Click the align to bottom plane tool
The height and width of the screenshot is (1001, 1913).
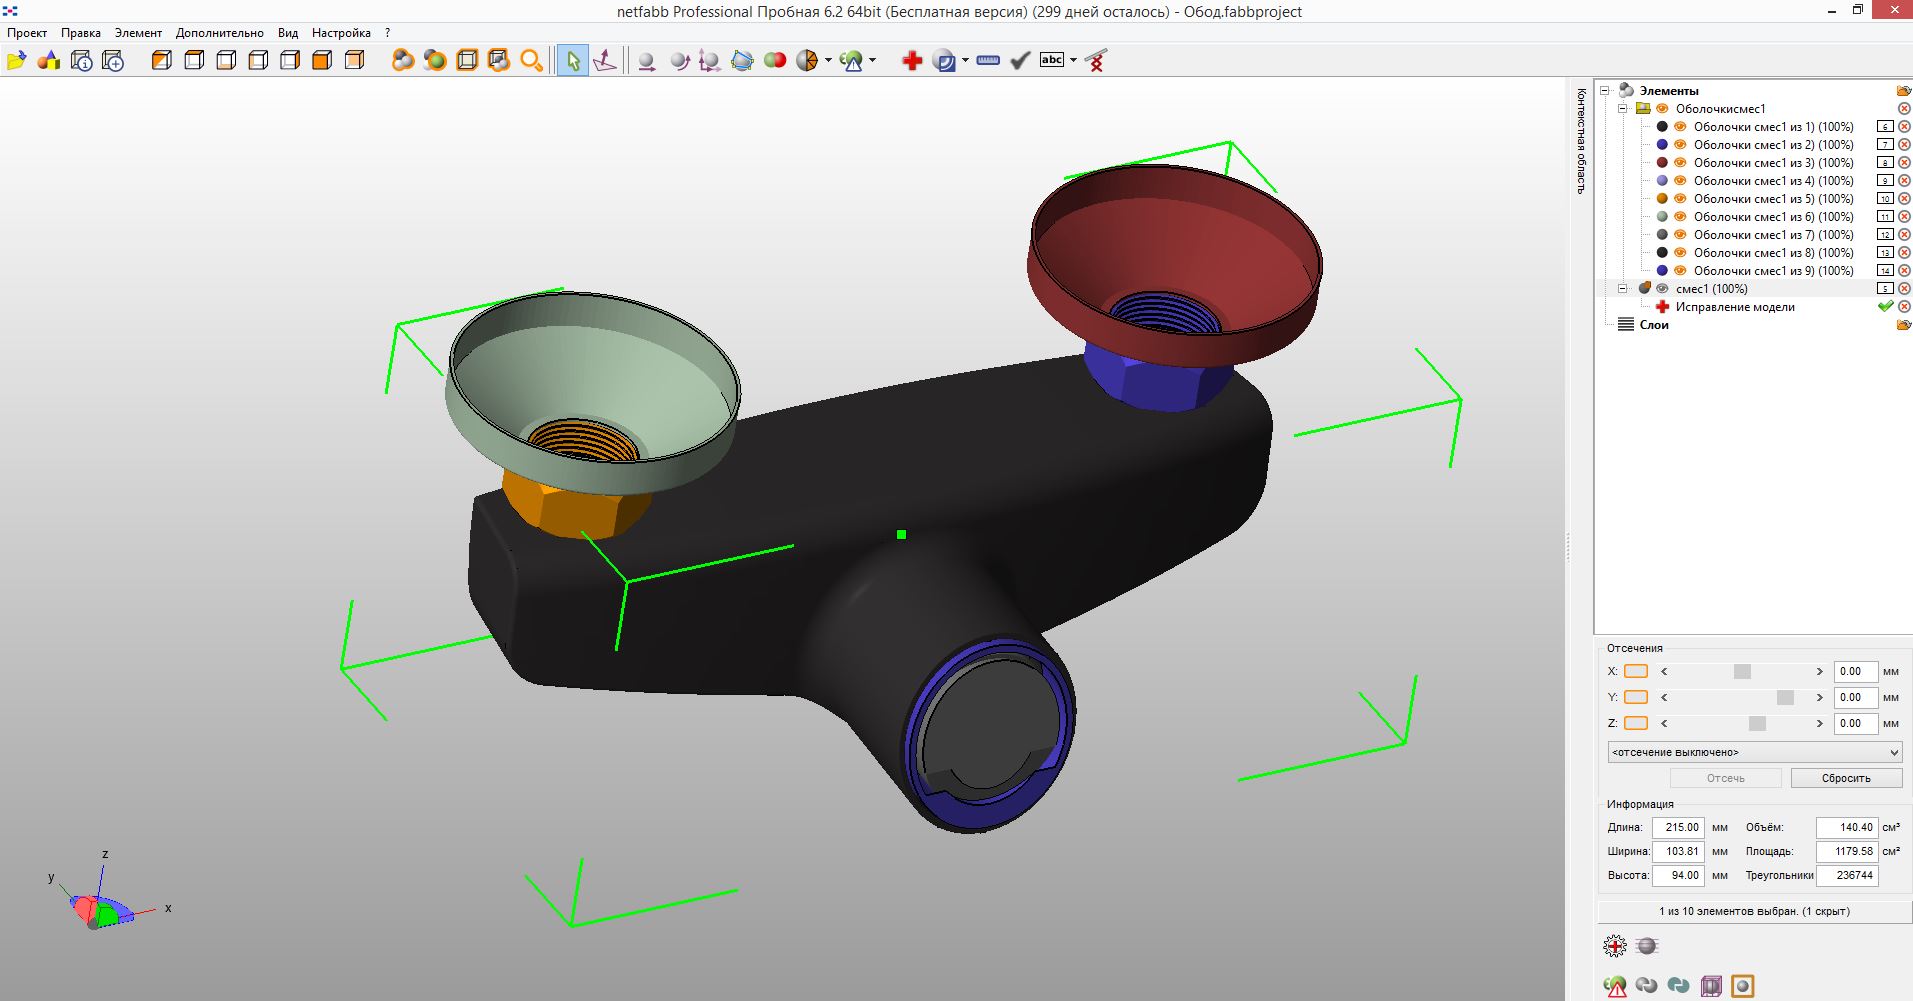pos(605,61)
